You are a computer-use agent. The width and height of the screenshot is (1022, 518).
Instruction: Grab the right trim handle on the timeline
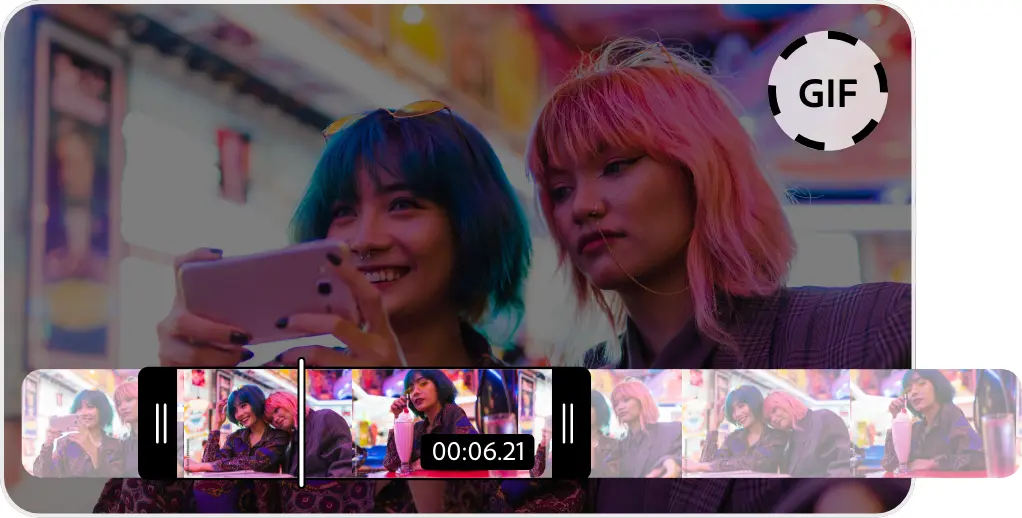click(571, 424)
